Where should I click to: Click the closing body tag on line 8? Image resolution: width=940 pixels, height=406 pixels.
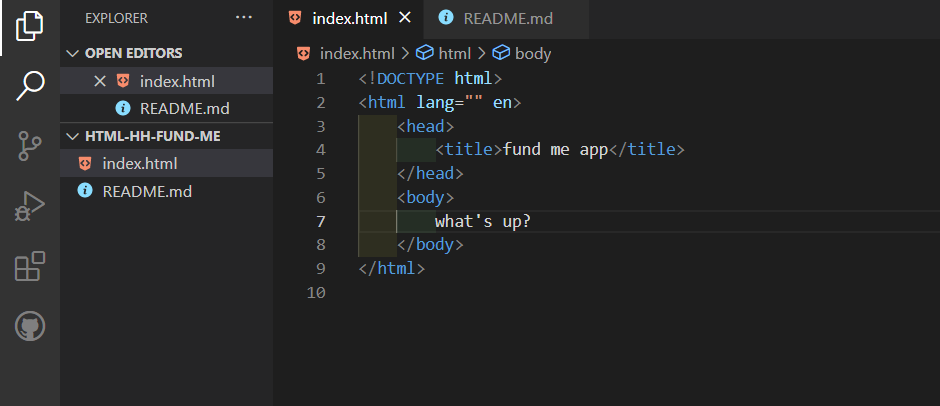point(430,245)
